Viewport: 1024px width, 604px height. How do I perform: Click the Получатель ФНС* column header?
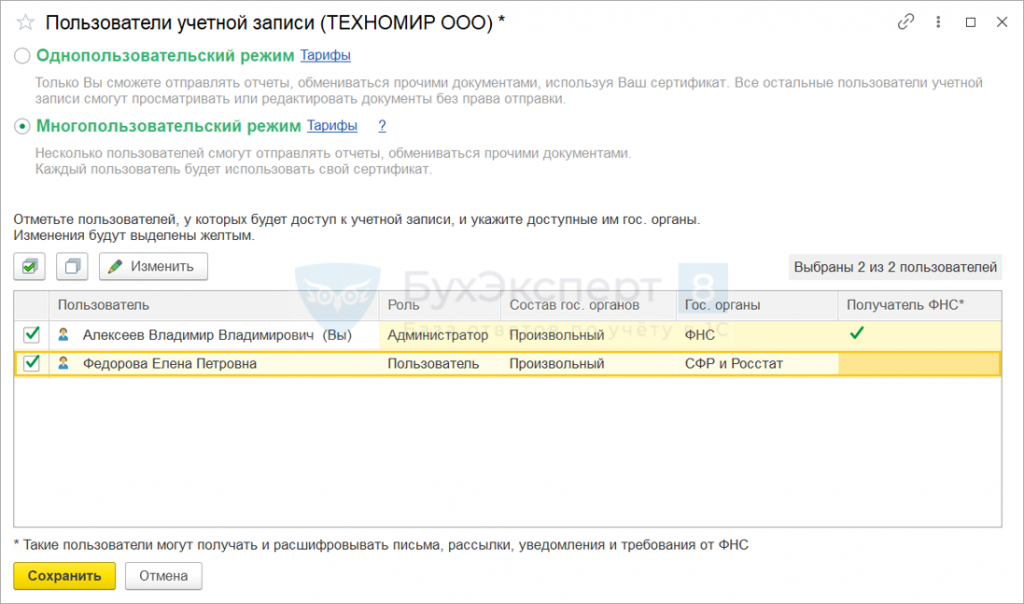(x=920, y=305)
